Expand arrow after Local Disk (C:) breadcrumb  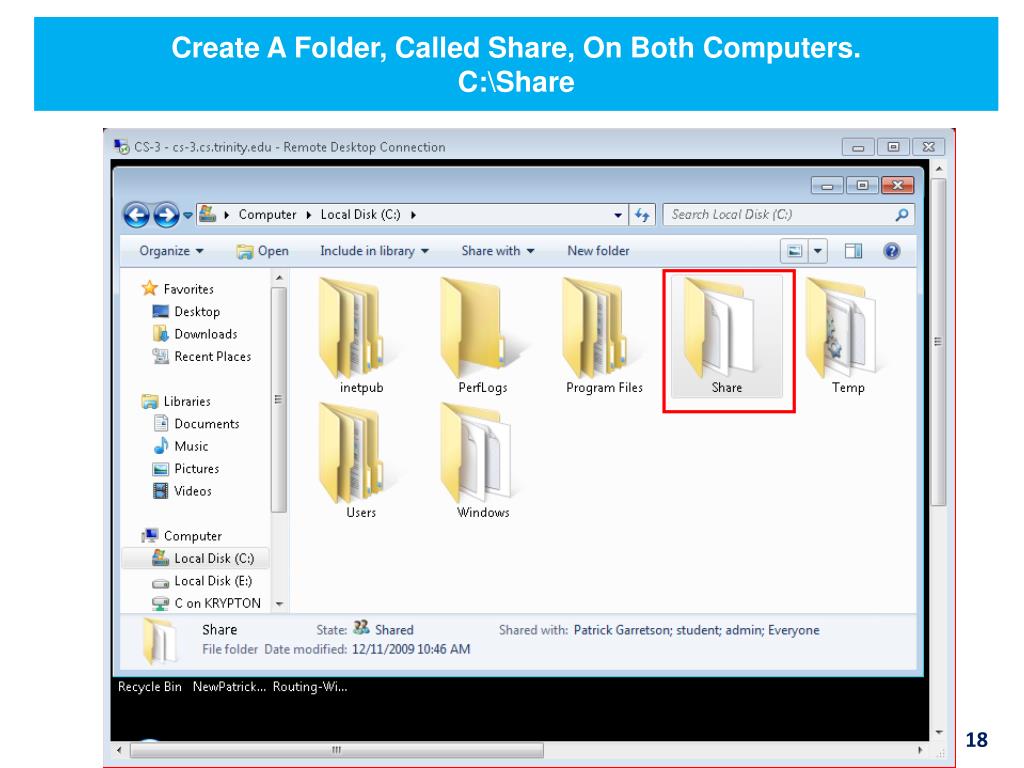(413, 215)
